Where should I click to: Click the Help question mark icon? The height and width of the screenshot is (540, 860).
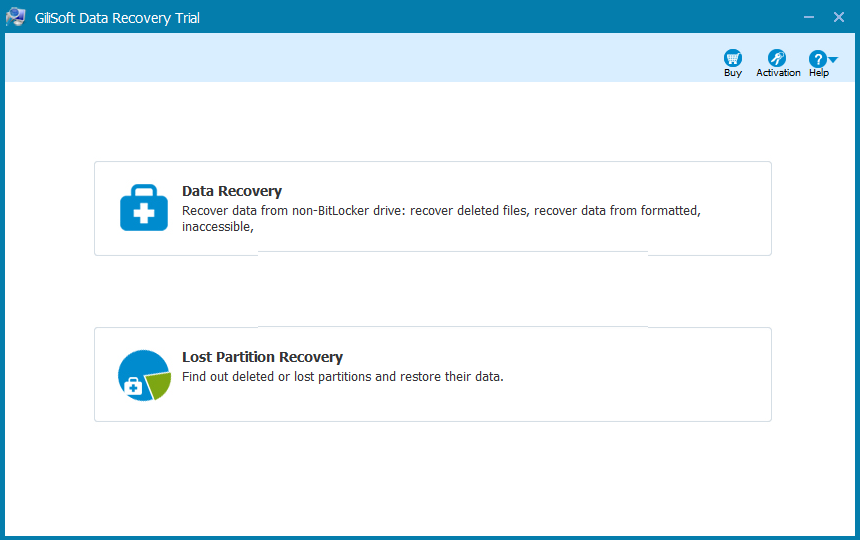[817, 59]
